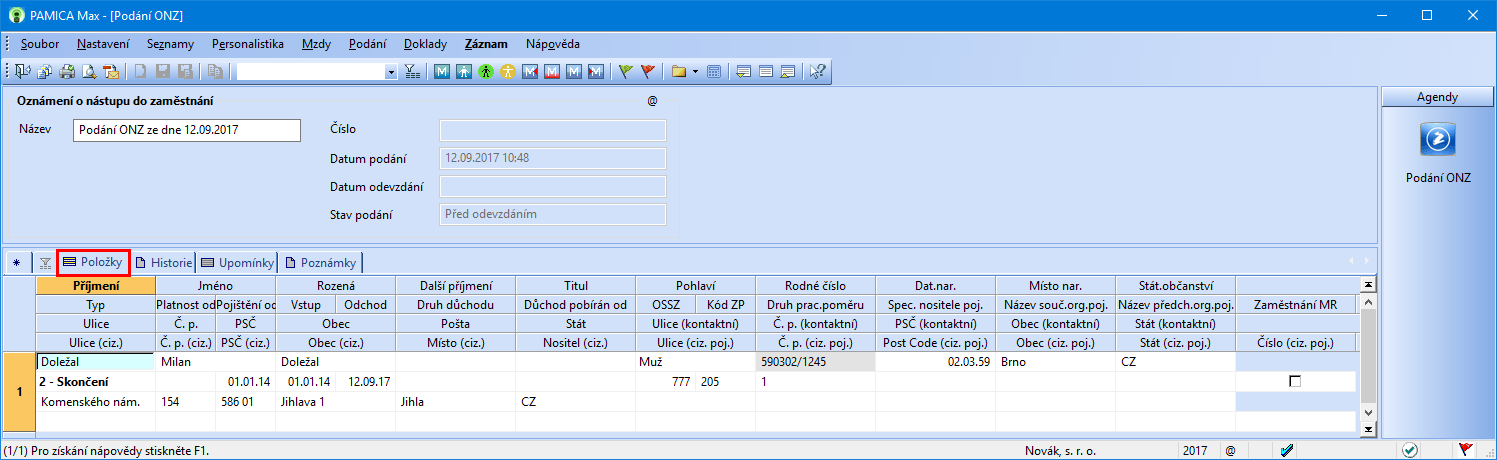The image size is (1497, 460).
Task: Select the Jihlava 1 town cell
Action: 335,402
